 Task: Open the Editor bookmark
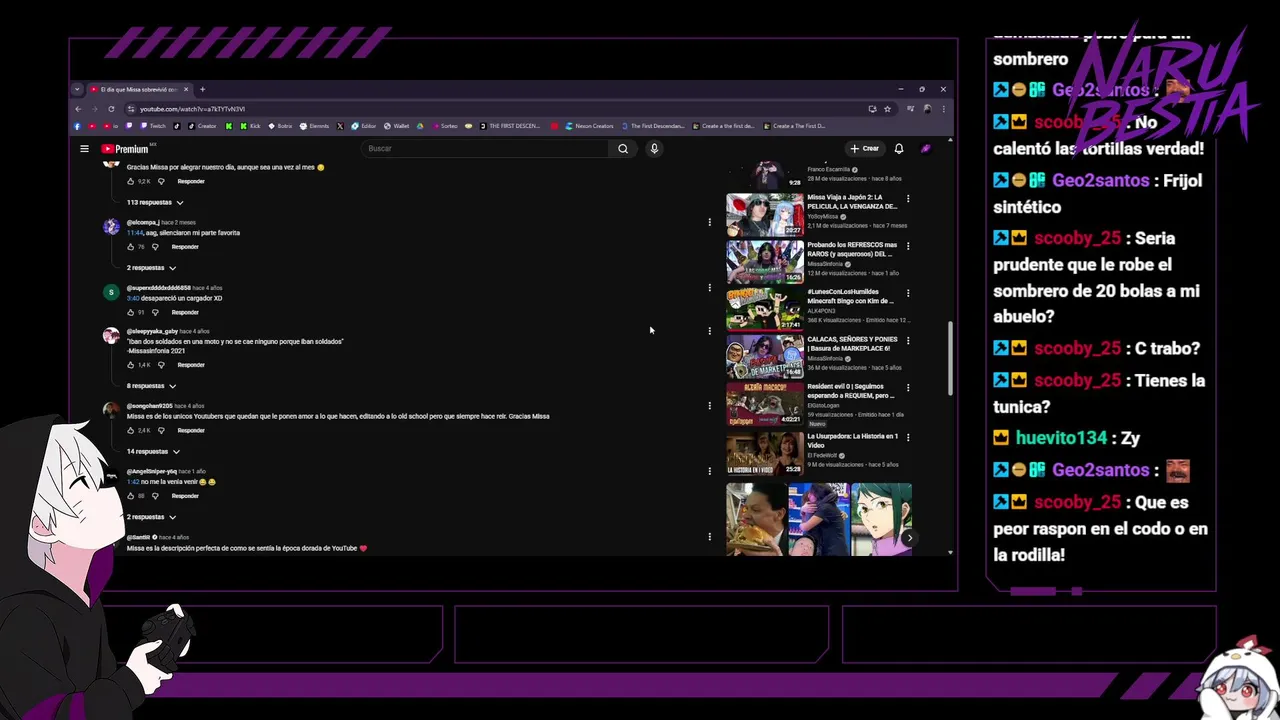click(x=363, y=126)
